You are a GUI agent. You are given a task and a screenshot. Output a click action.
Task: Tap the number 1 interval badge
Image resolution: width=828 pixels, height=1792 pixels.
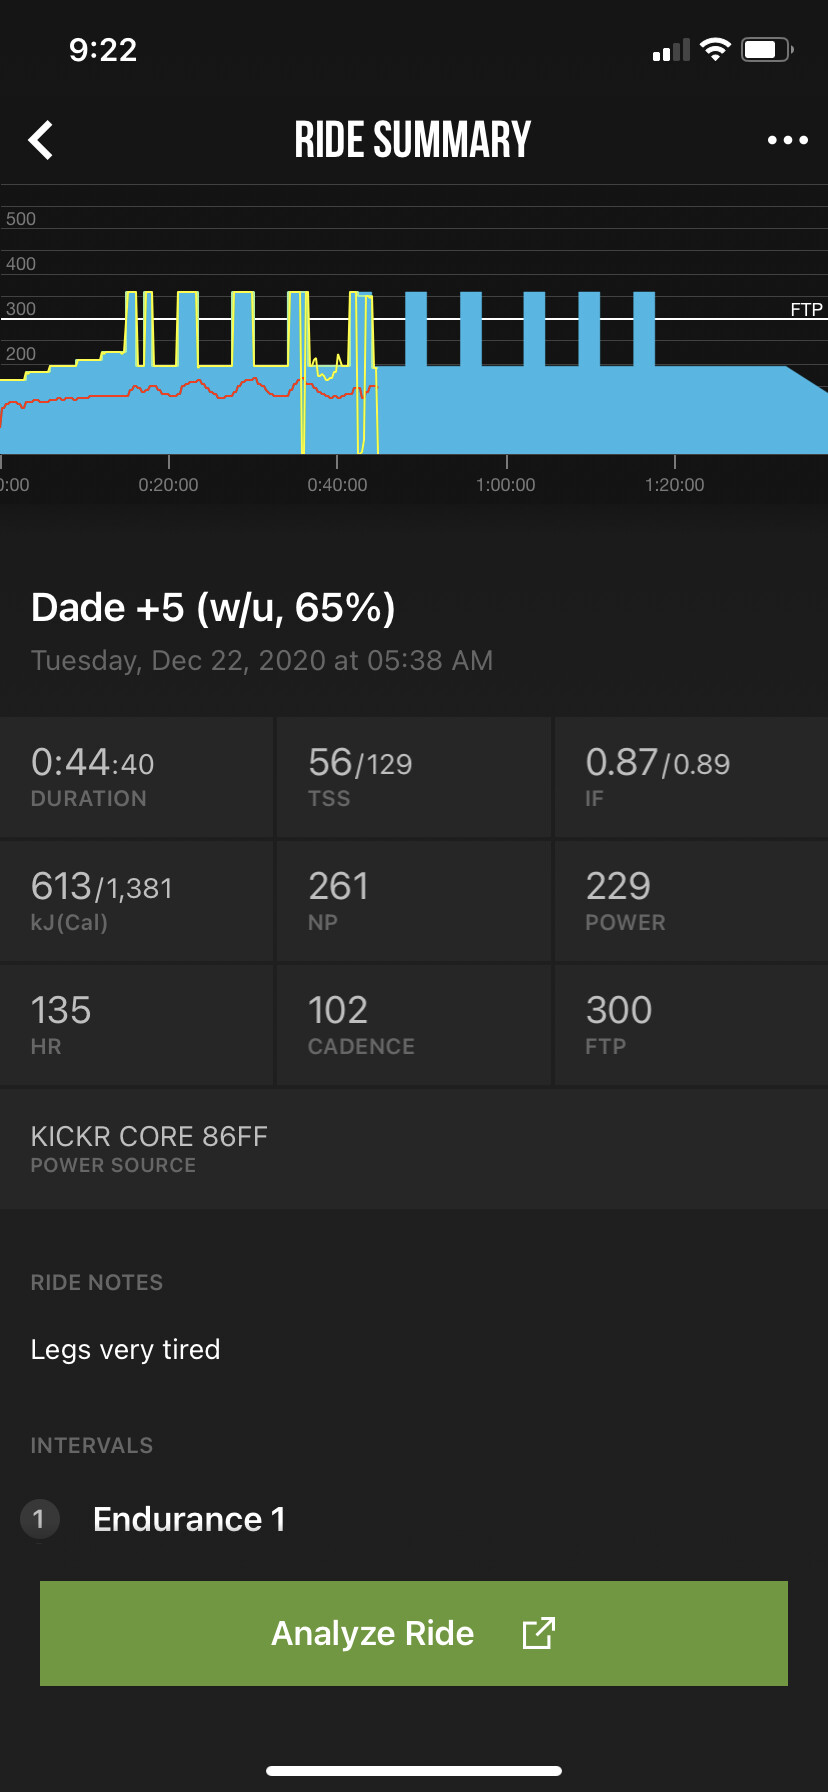tap(39, 1520)
